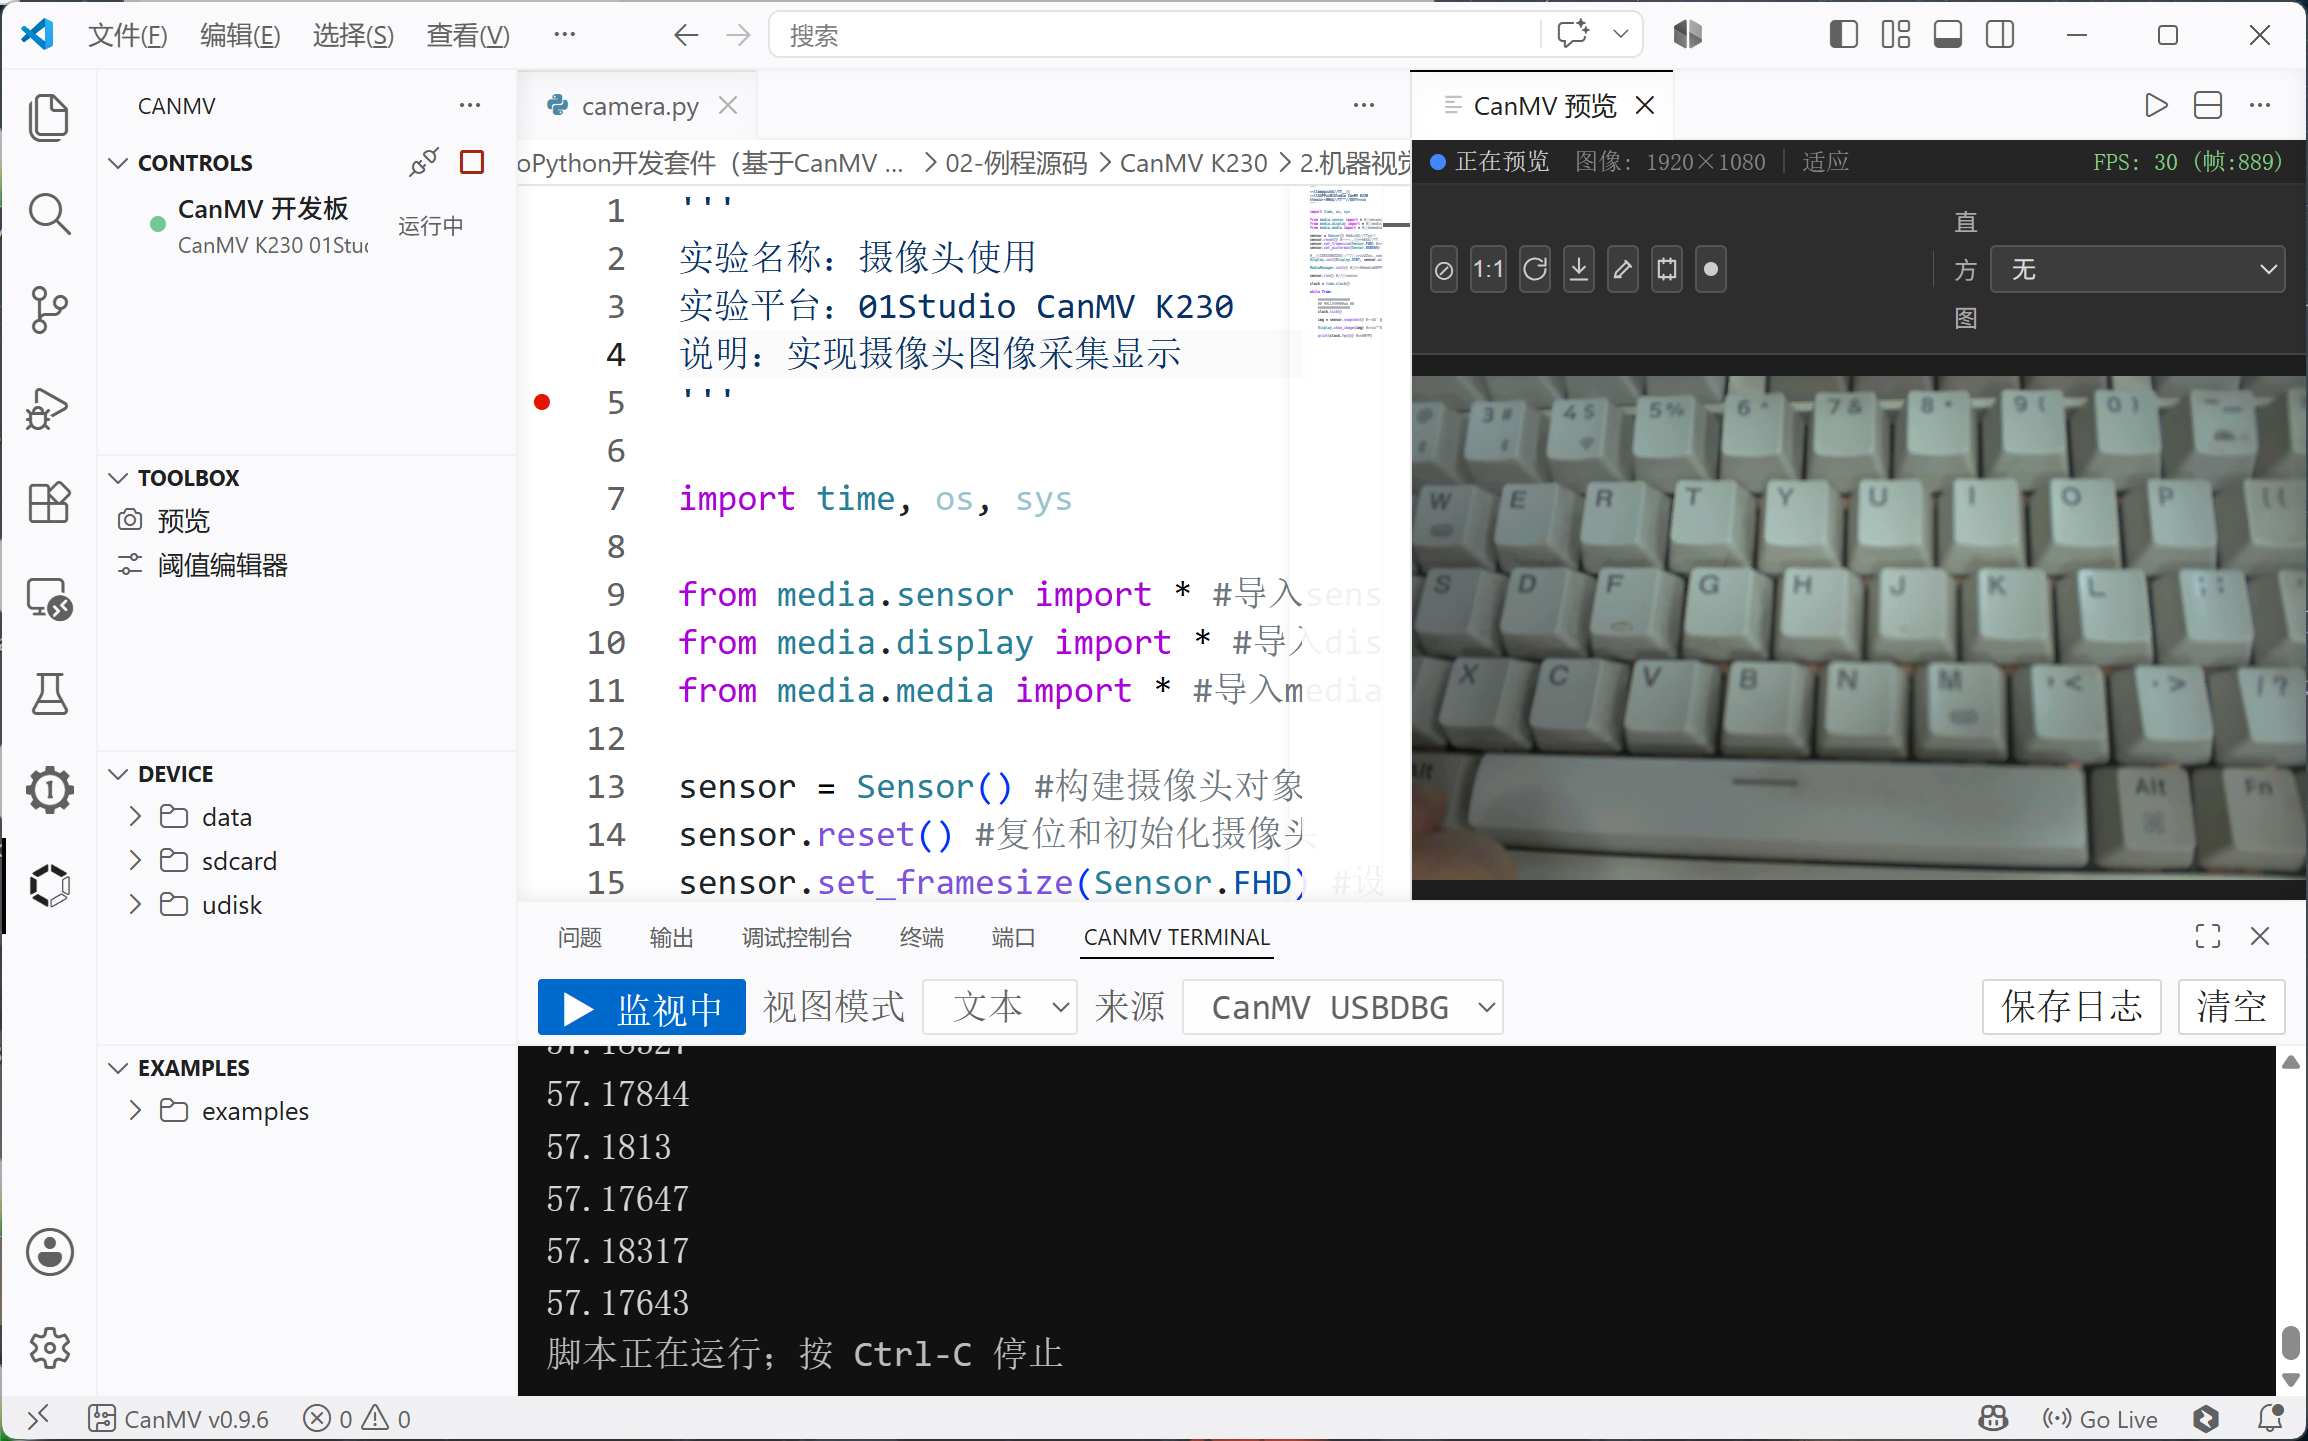Open the Manage gear menu
The width and height of the screenshot is (2308, 1441).
pyautogui.click(x=49, y=1348)
